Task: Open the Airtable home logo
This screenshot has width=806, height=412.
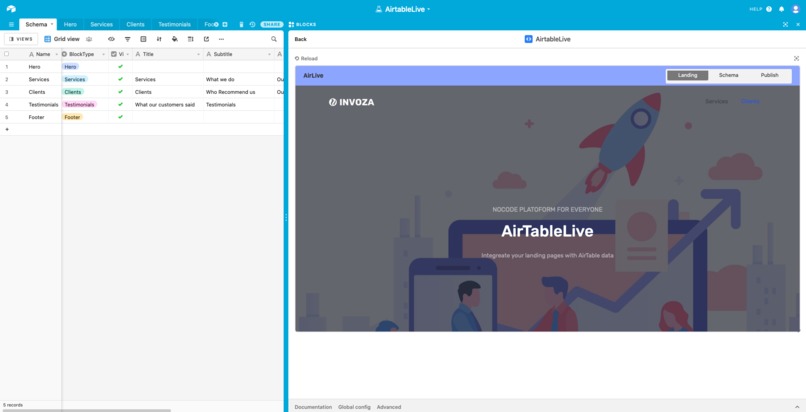Action: [x=11, y=9]
